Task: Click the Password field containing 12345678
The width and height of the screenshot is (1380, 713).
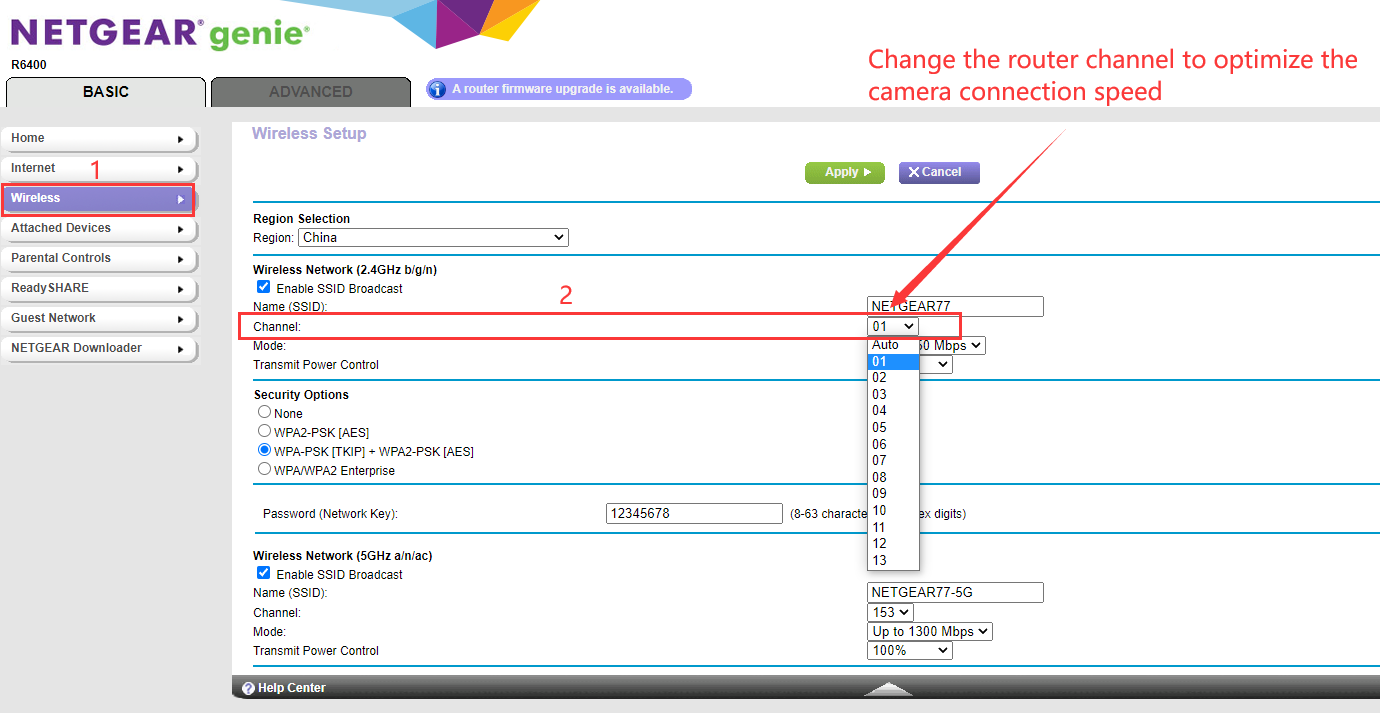Action: [694, 513]
